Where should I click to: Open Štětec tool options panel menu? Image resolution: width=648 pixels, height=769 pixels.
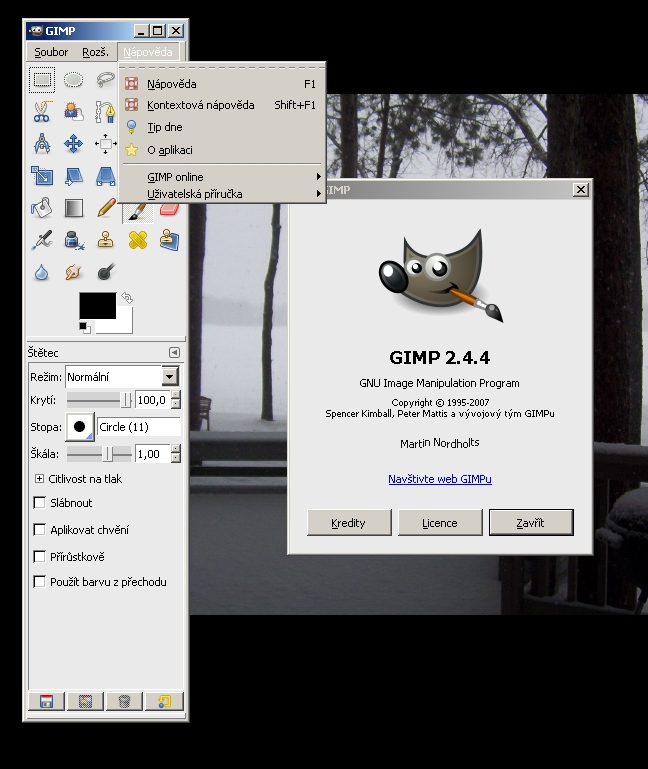[x=174, y=353]
